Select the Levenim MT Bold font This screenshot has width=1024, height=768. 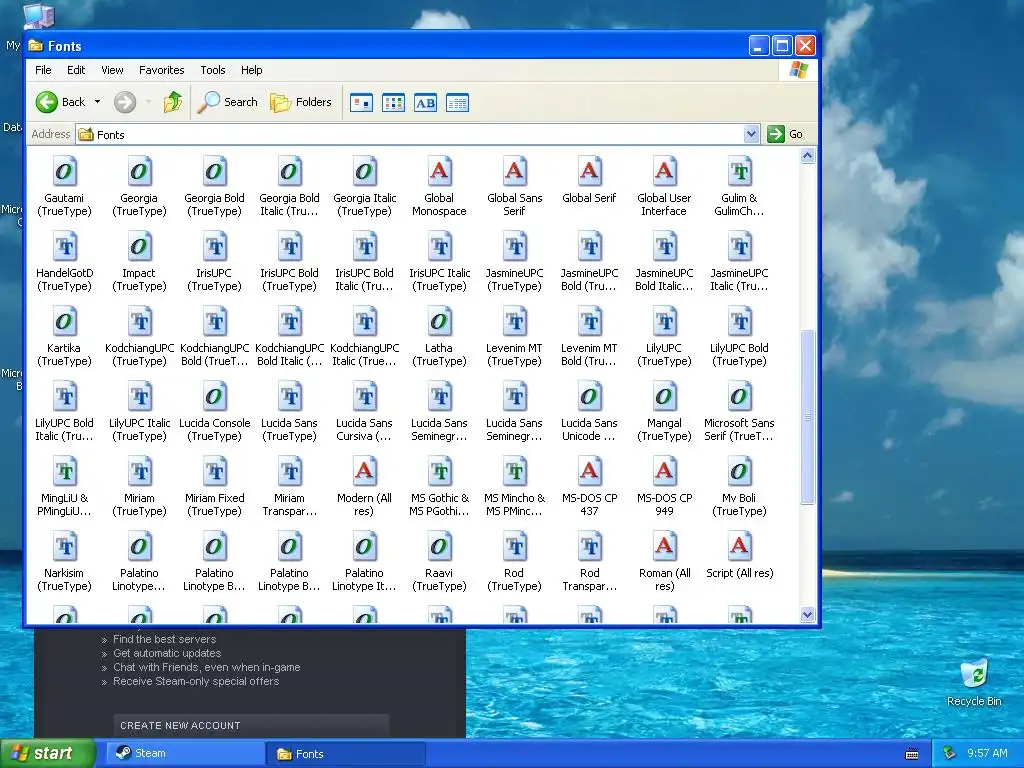click(589, 336)
